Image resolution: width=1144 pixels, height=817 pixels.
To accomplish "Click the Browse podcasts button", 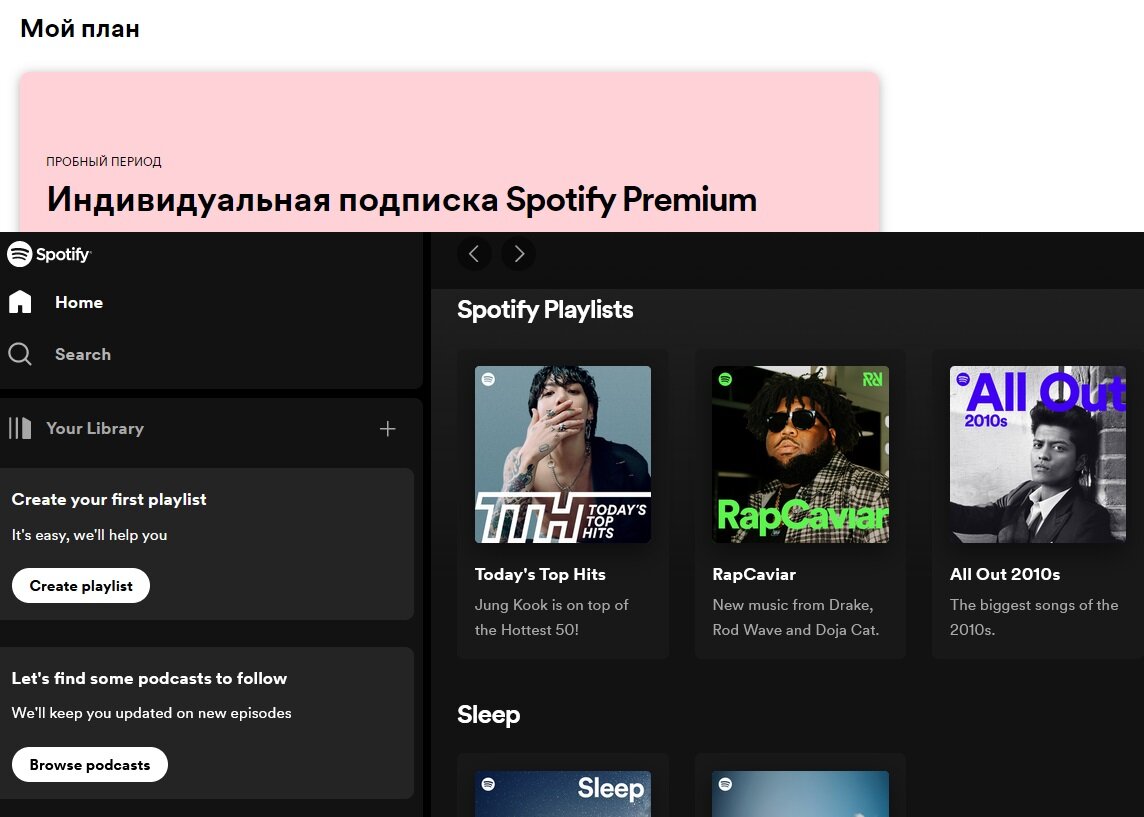I will 90,764.
